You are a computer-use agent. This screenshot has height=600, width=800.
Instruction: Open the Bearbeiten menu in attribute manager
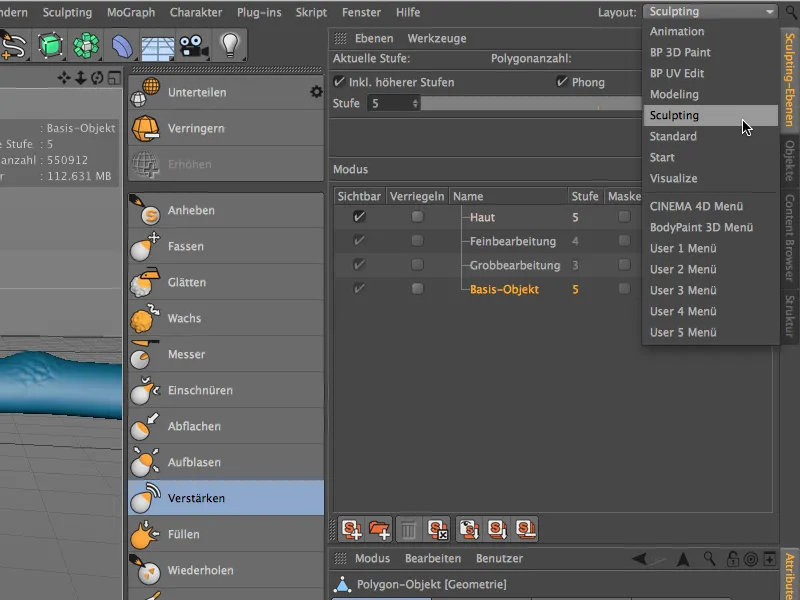coord(433,559)
